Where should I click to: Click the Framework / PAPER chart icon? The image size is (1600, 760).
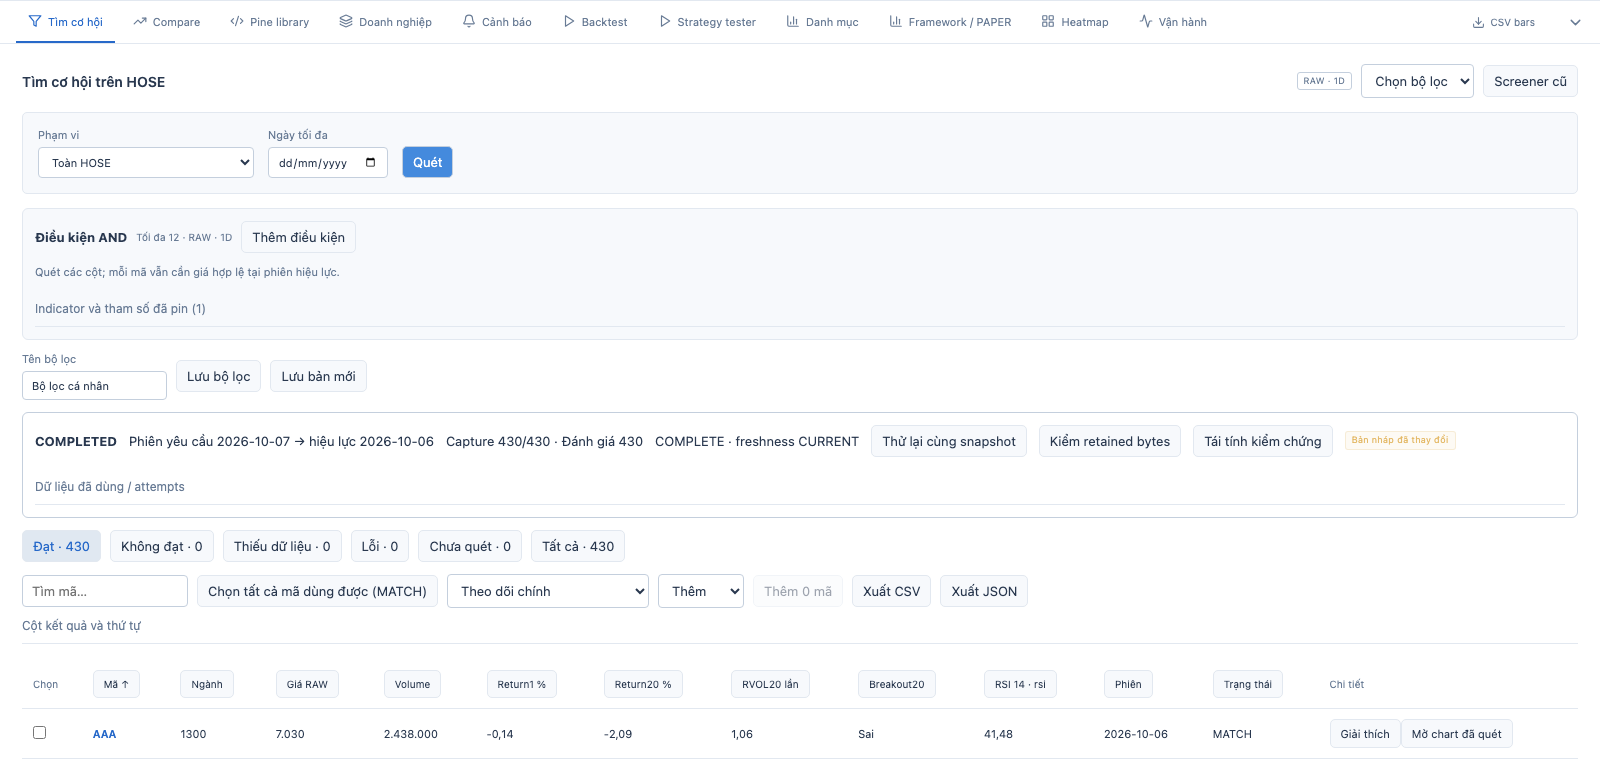pos(896,21)
